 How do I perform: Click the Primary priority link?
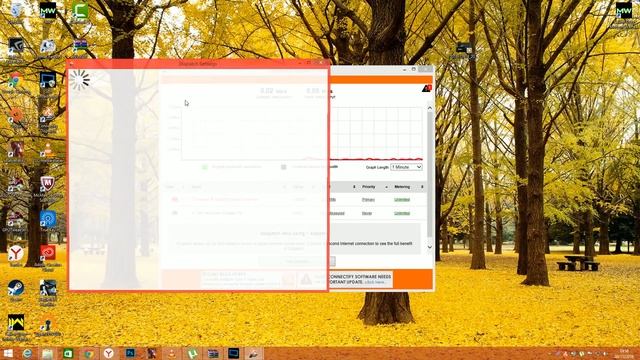(x=368, y=200)
